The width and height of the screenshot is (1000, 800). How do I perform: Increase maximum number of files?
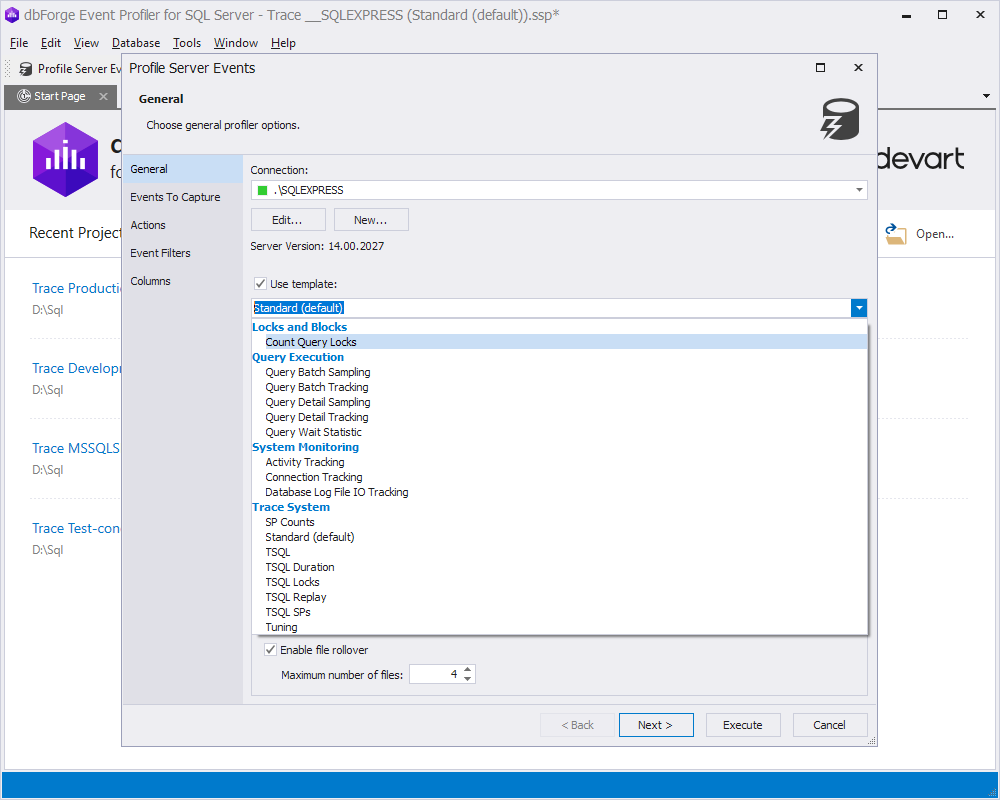point(467,670)
